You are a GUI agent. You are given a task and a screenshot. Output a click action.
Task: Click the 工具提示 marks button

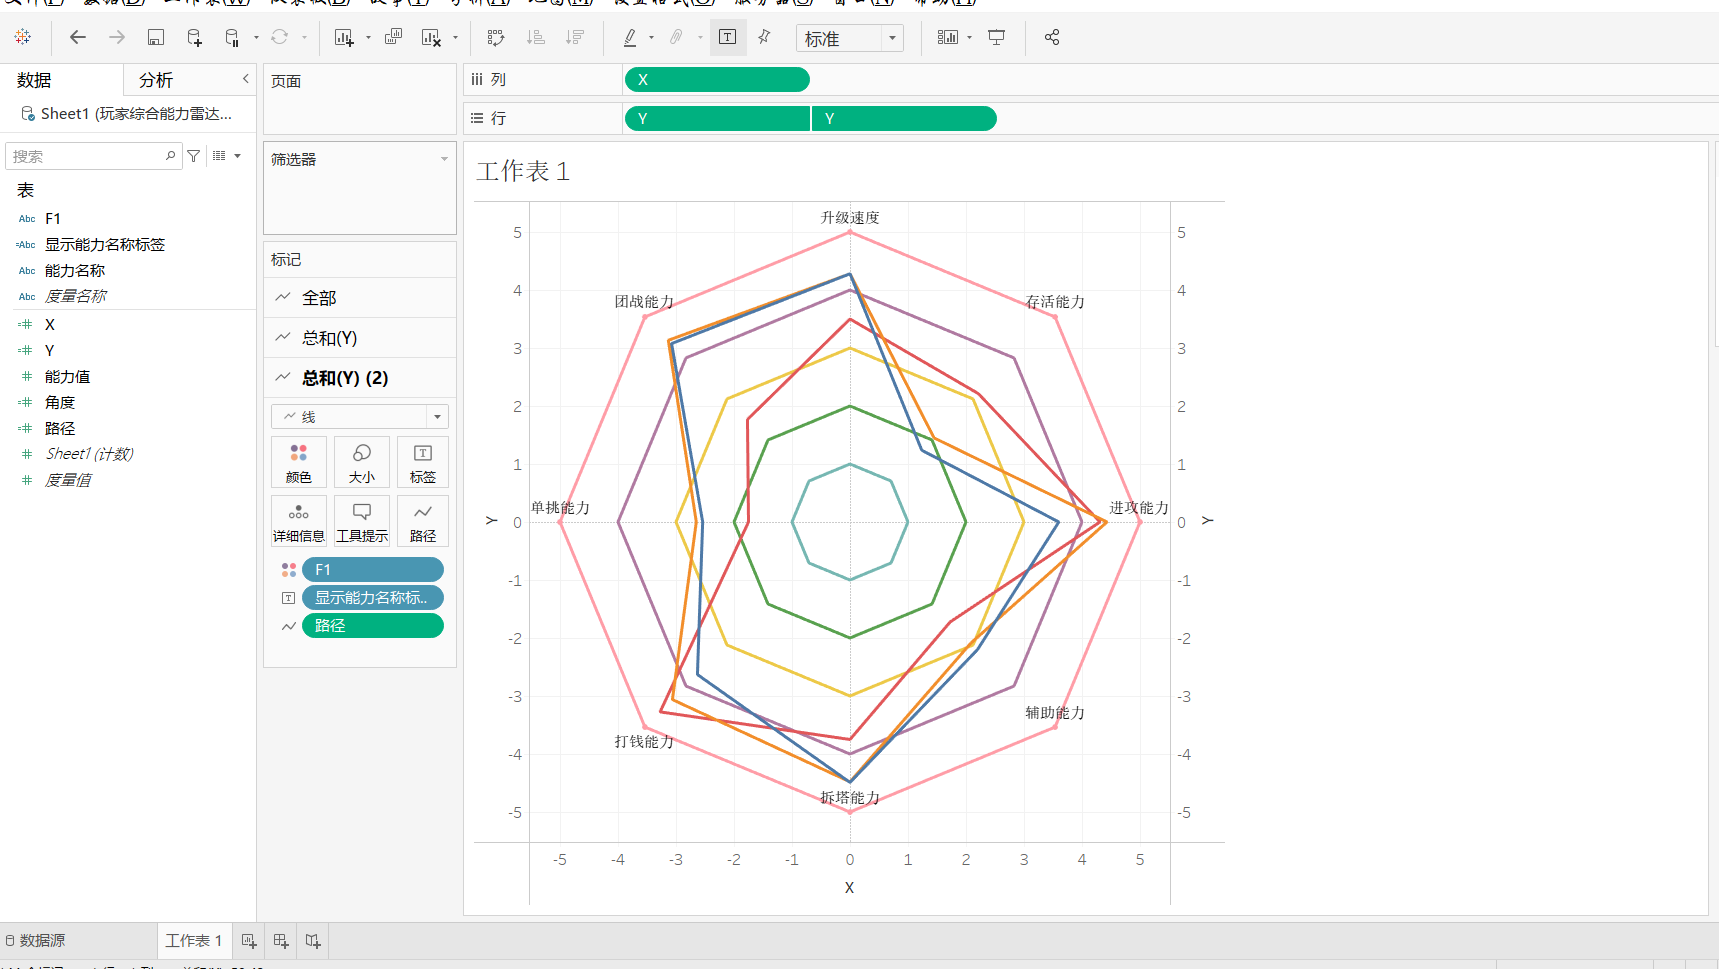pos(362,521)
